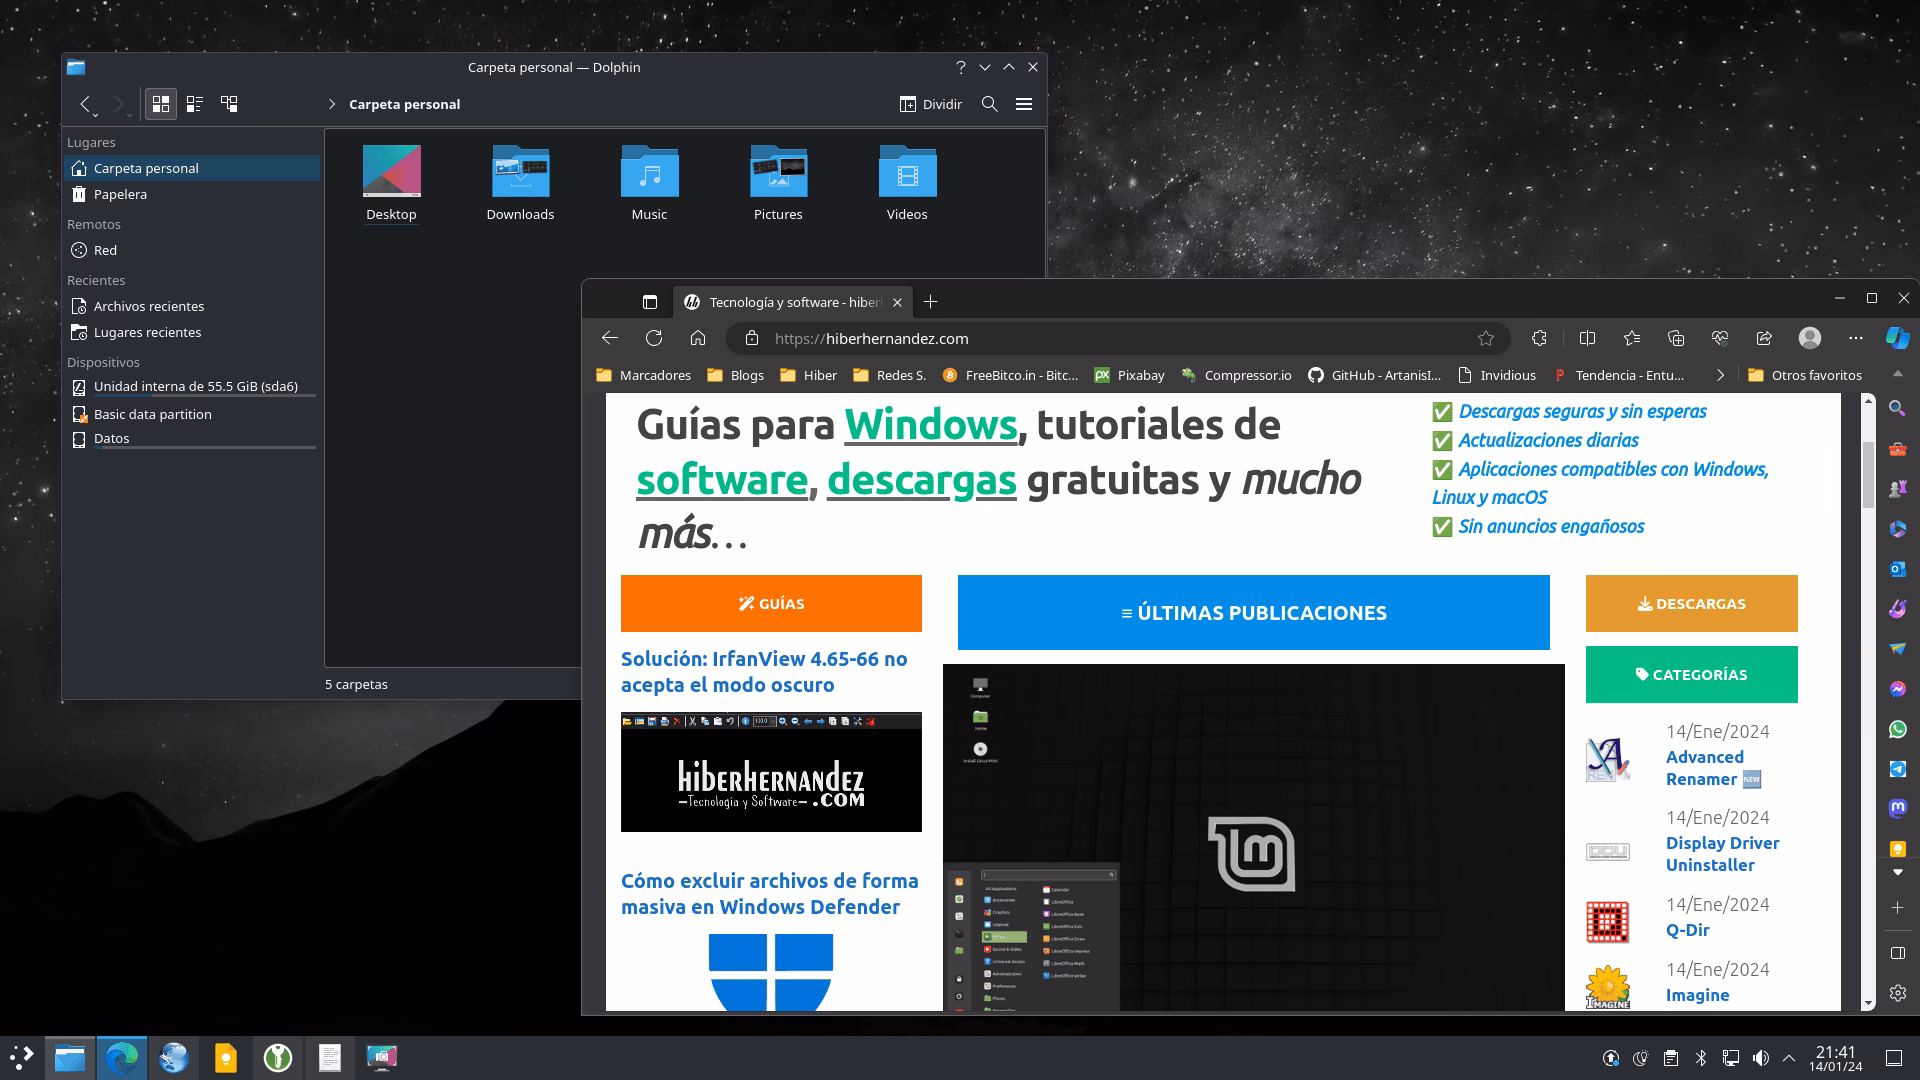The width and height of the screenshot is (1920, 1080).
Task: Open Telegram in Edge sidebar
Action: 1897,769
